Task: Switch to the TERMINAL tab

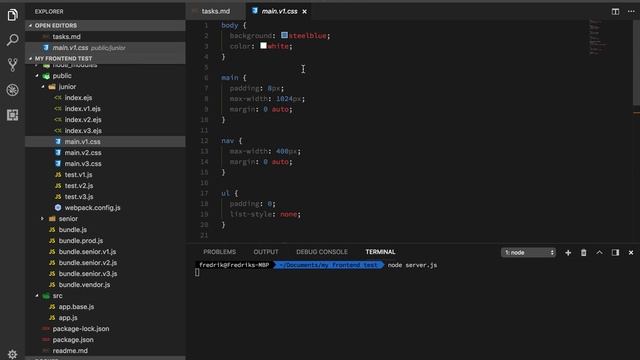Action: tap(380, 252)
